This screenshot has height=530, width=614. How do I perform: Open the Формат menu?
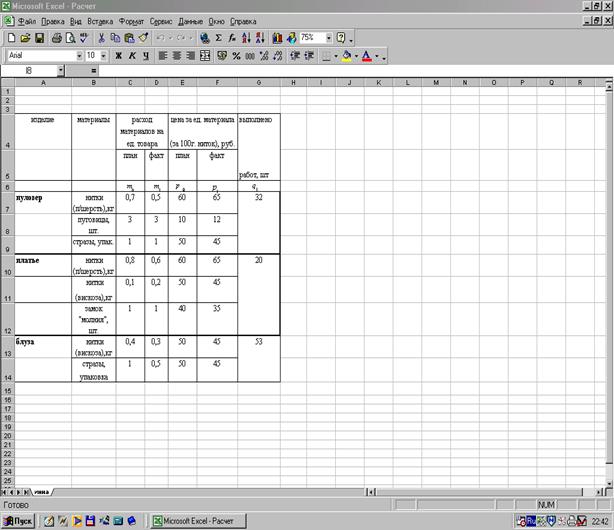pyautogui.click(x=130, y=21)
